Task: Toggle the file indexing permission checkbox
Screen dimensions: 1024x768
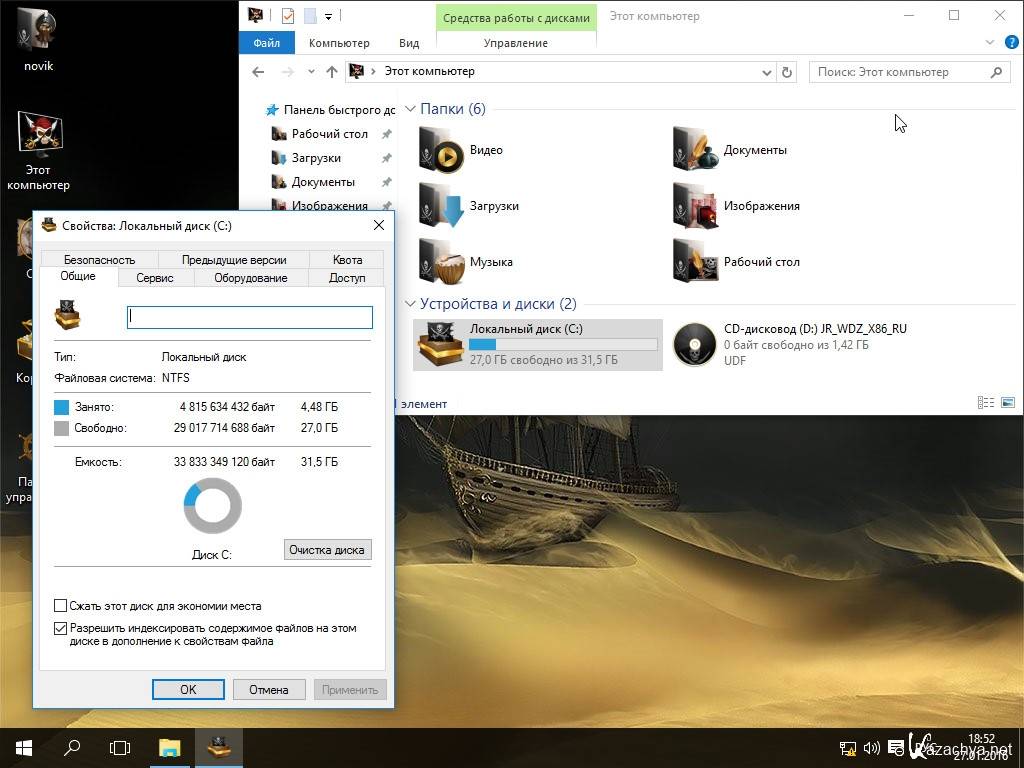Action: [x=61, y=629]
